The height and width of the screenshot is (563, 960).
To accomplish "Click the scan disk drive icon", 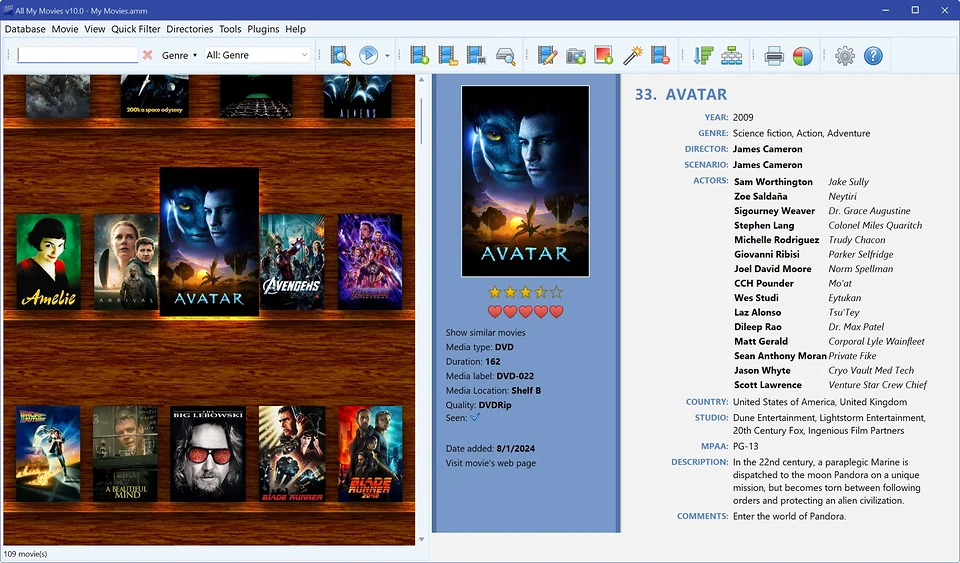I will [x=505, y=56].
